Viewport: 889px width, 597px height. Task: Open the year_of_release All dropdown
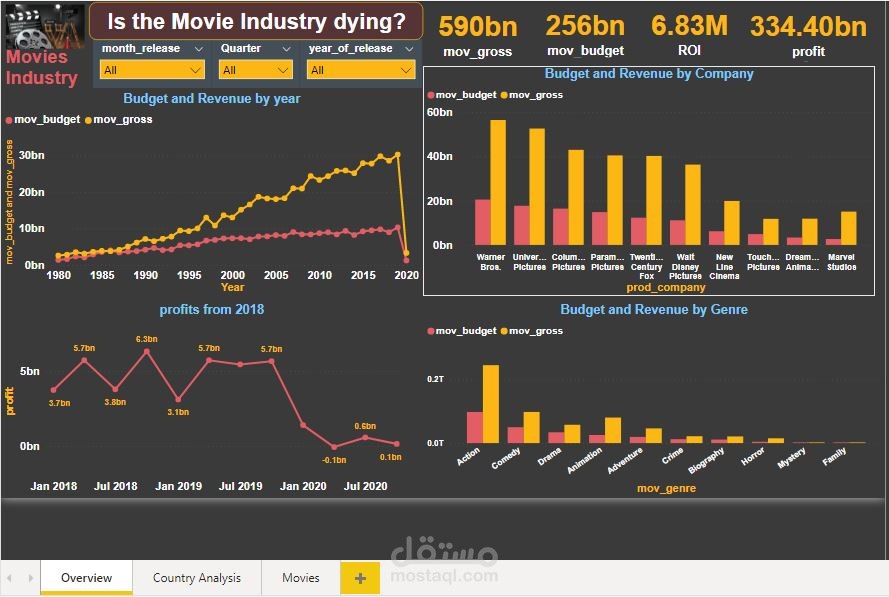coord(361,70)
